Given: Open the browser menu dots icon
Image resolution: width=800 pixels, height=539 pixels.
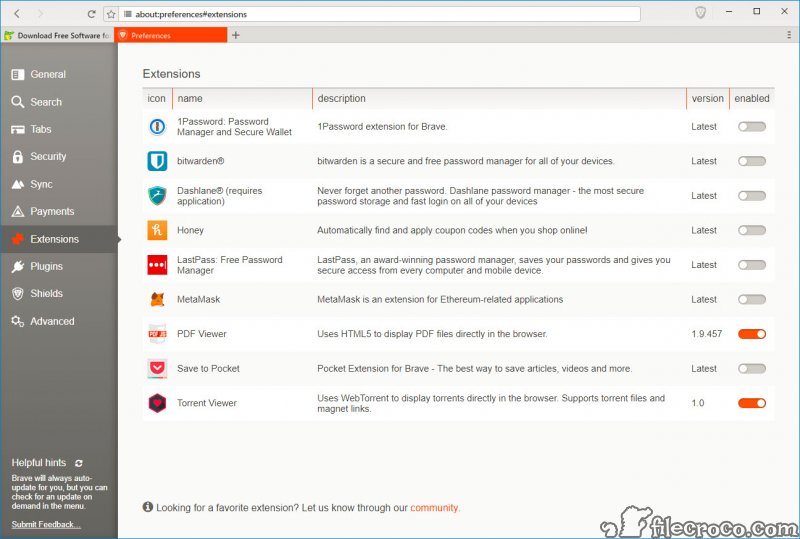Looking at the screenshot, I should (789, 35).
